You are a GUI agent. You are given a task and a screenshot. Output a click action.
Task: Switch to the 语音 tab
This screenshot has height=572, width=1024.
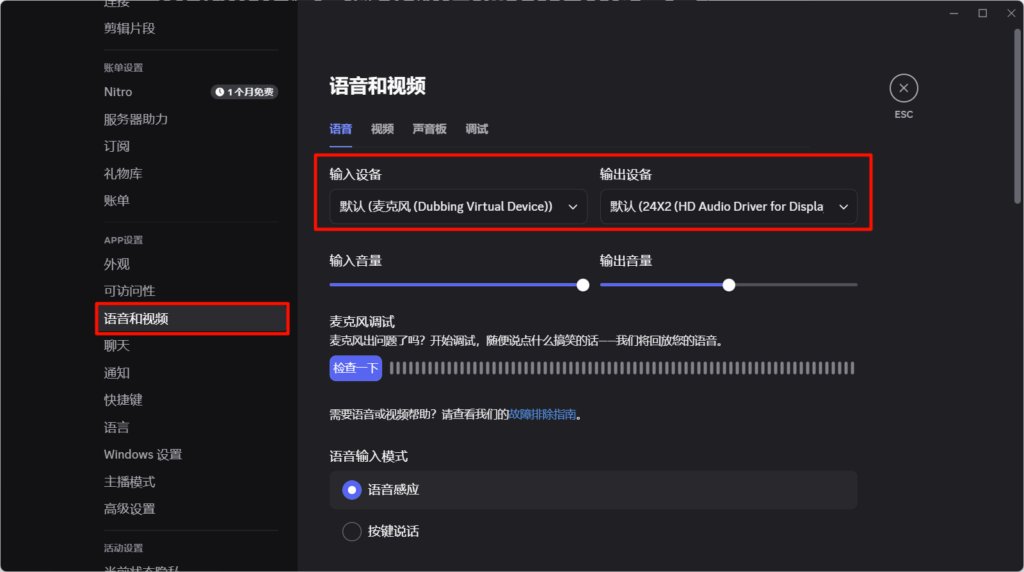340,129
